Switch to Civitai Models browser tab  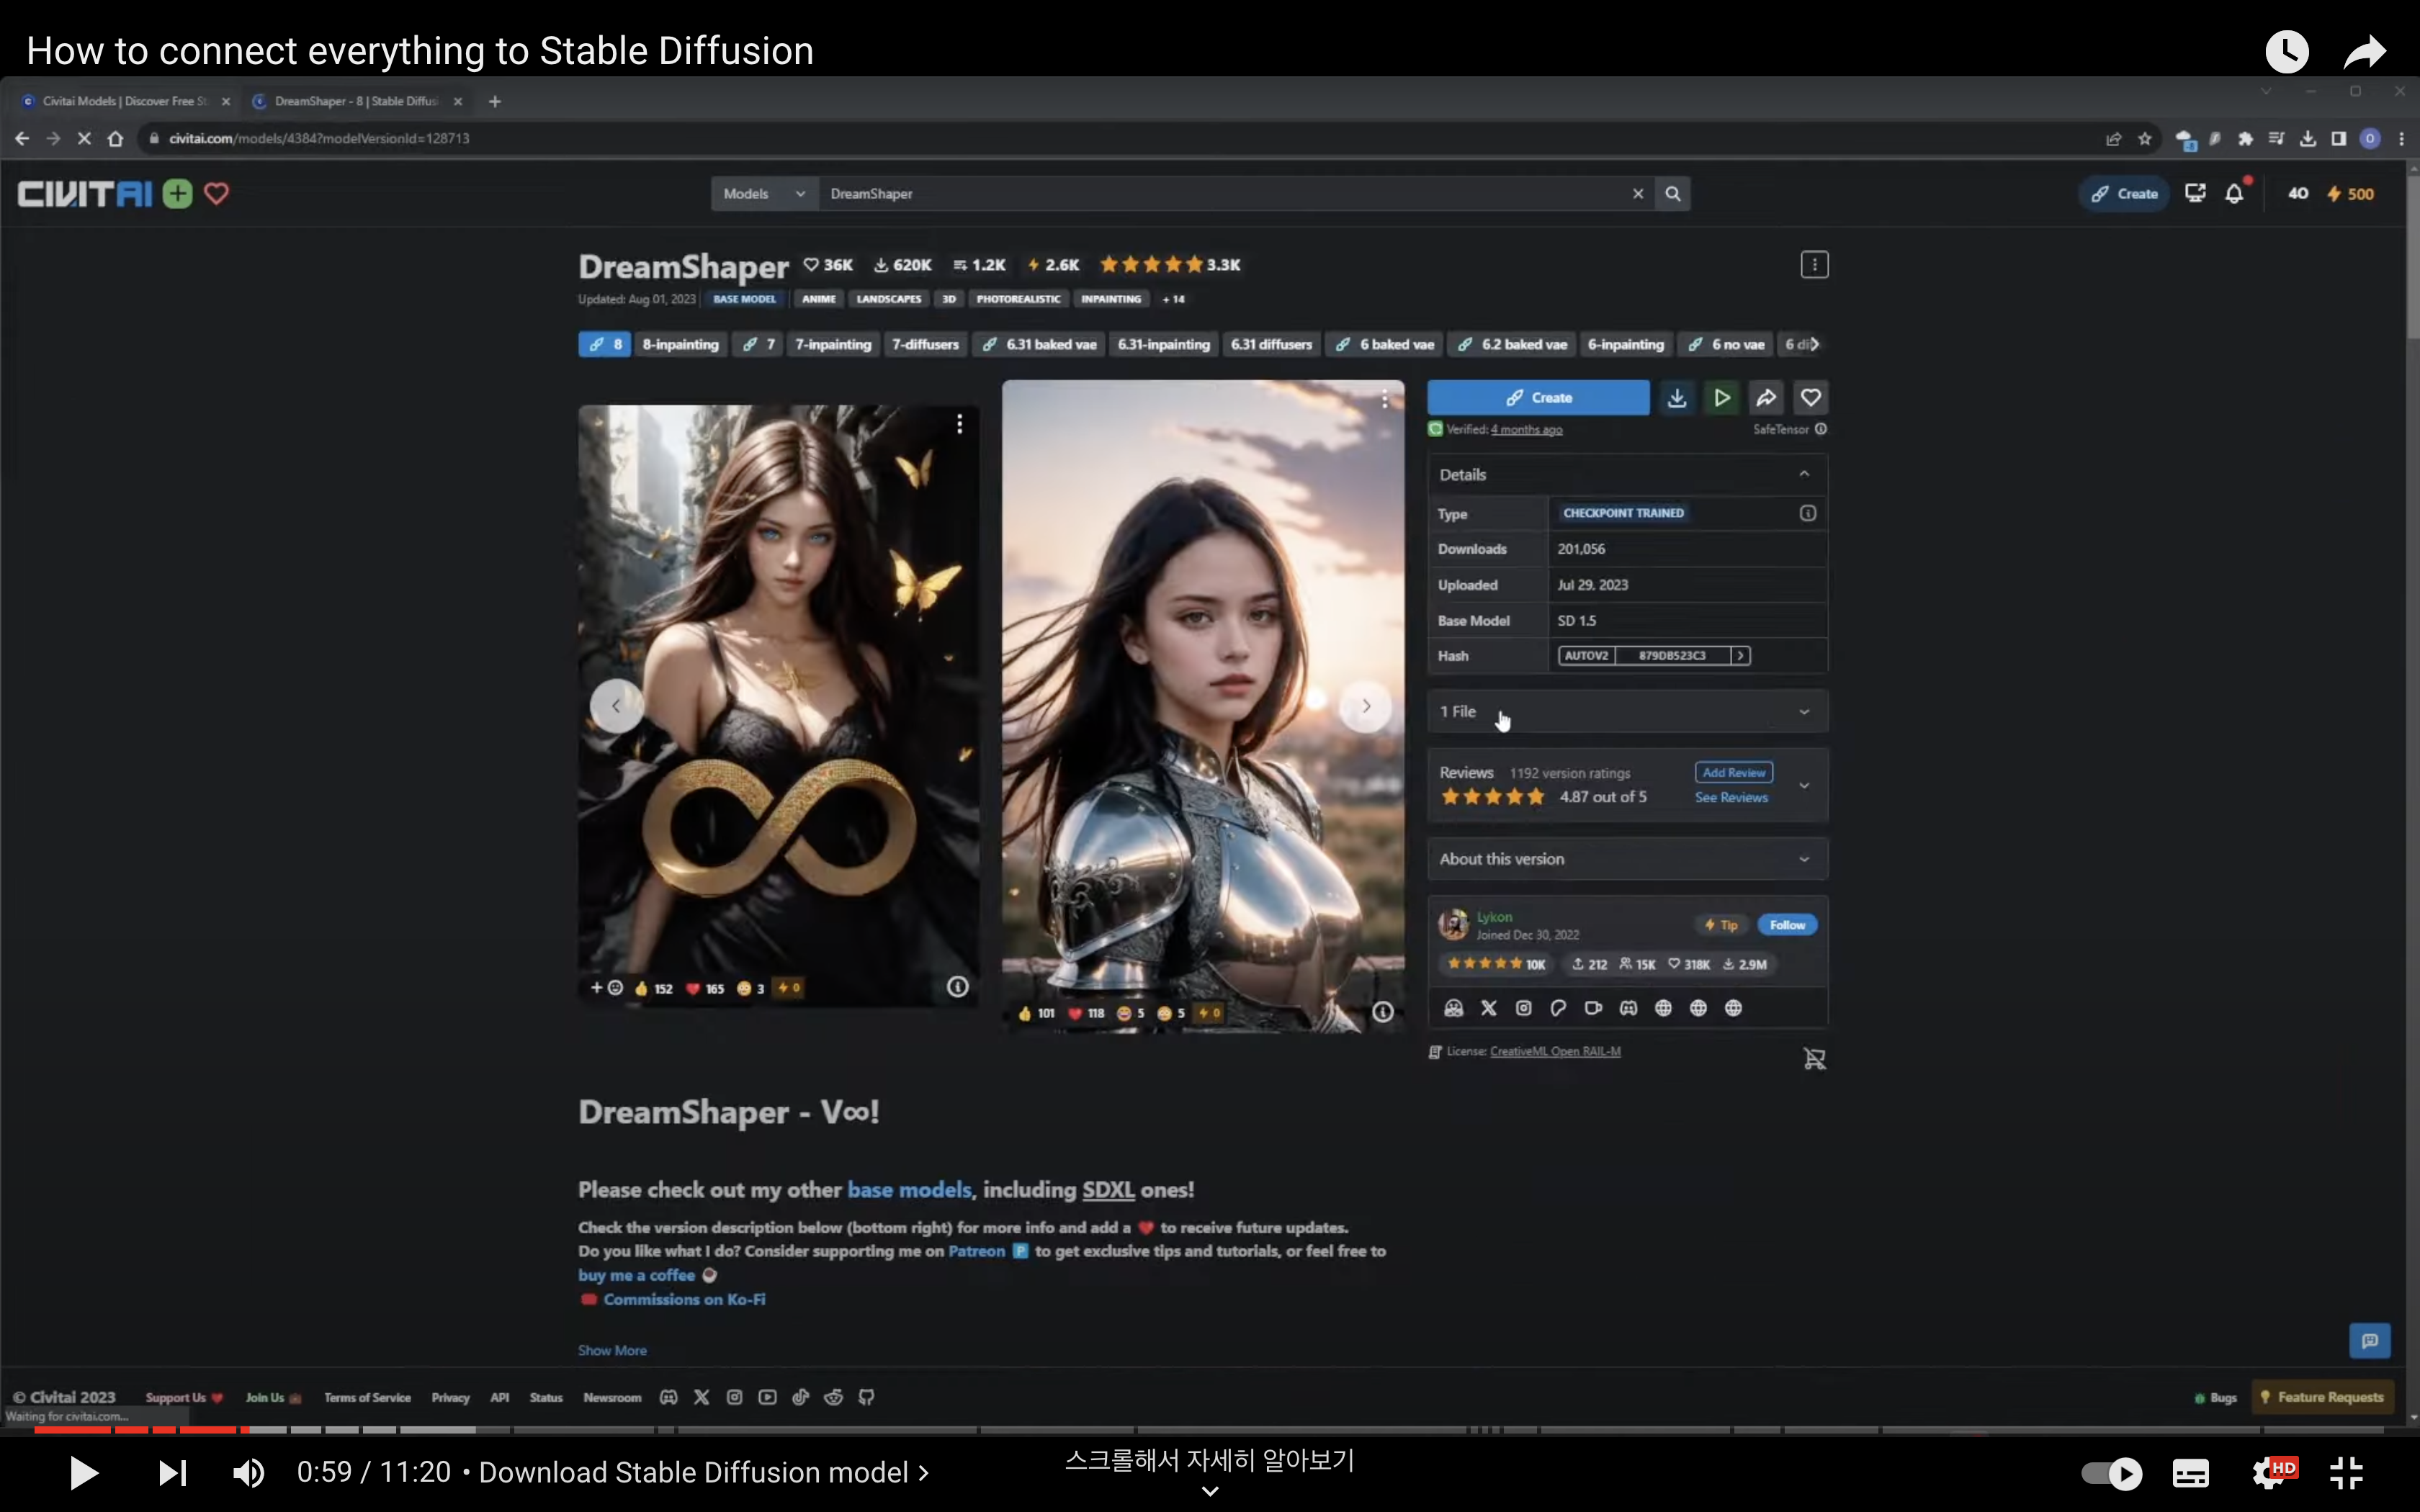122,101
